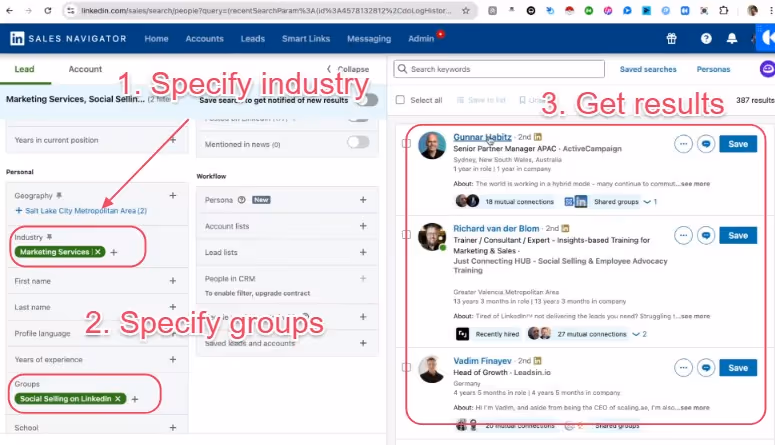Message Gunnar Habitz via chat icon

[x=706, y=144]
